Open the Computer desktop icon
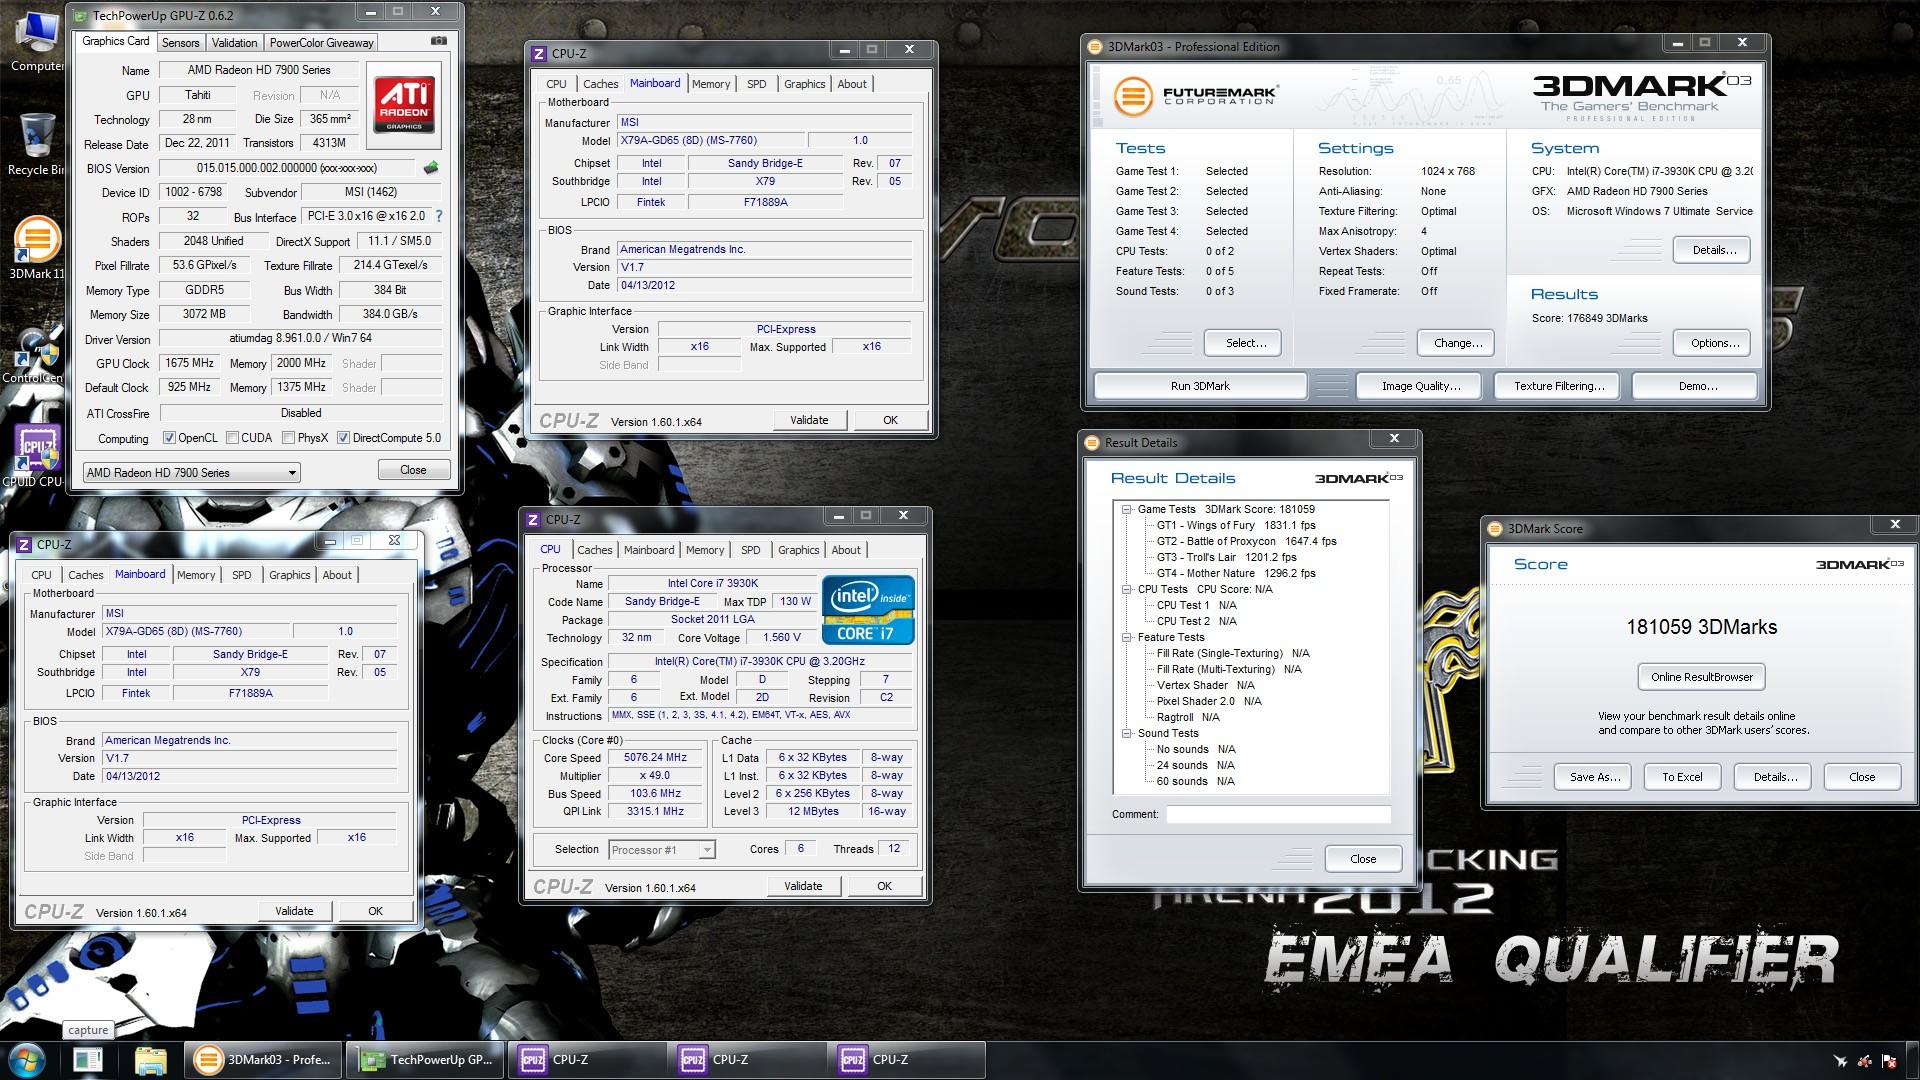The height and width of the screenshot is (1080, 1920). click(37, 42)
